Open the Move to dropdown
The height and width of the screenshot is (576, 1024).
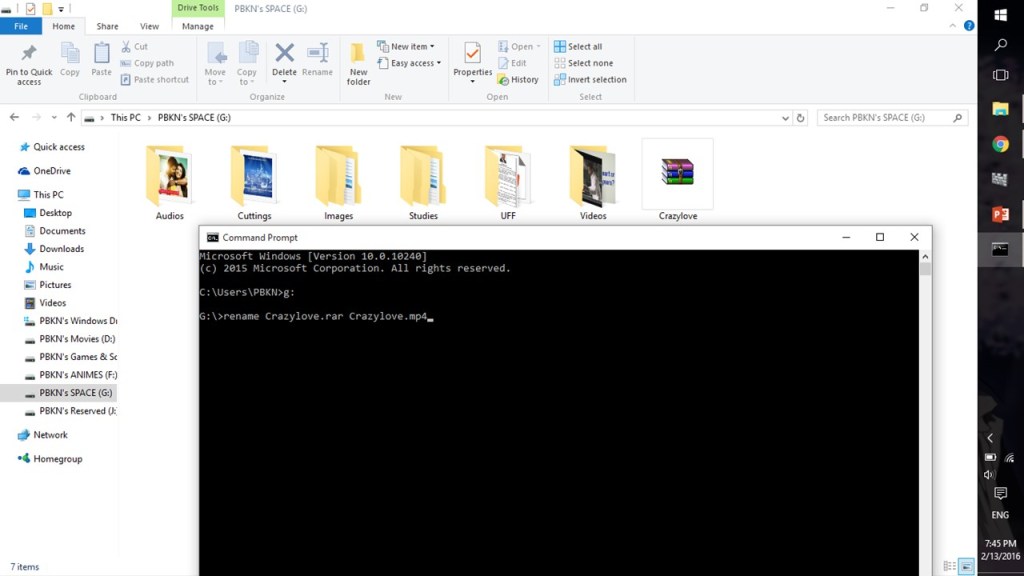(x=215, y=62)
